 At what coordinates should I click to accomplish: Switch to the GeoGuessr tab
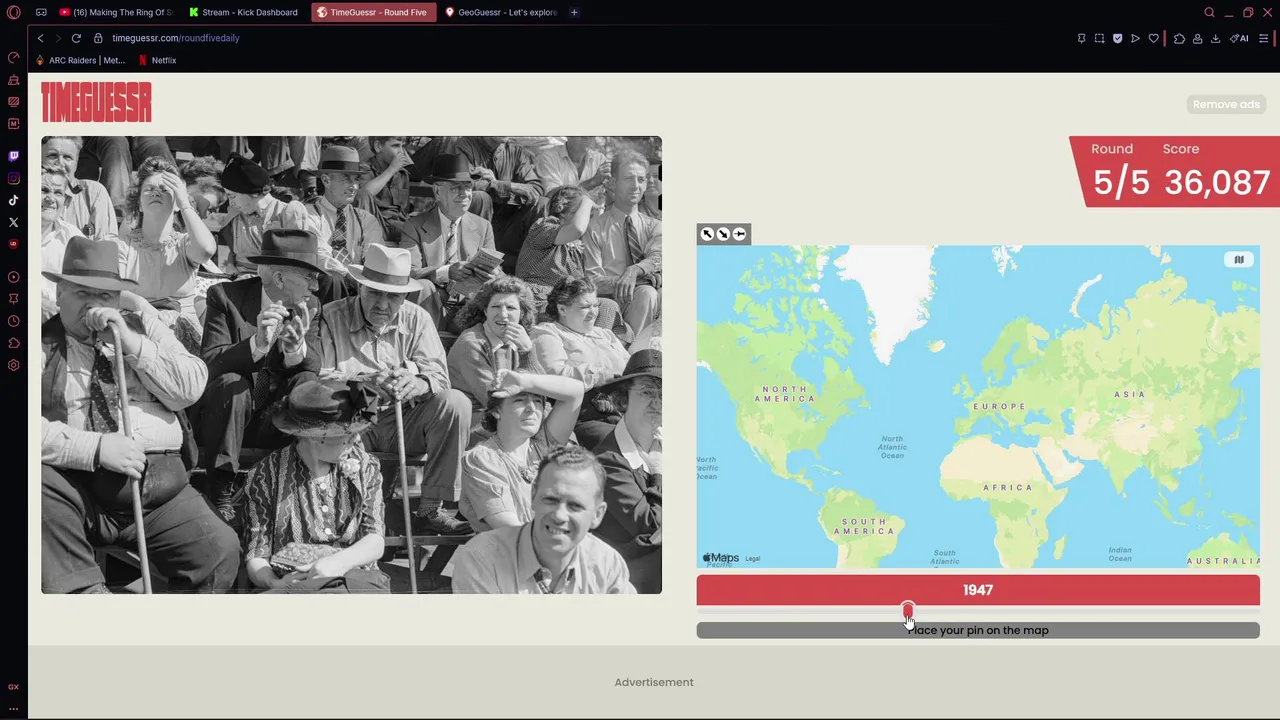coord(502,12)
